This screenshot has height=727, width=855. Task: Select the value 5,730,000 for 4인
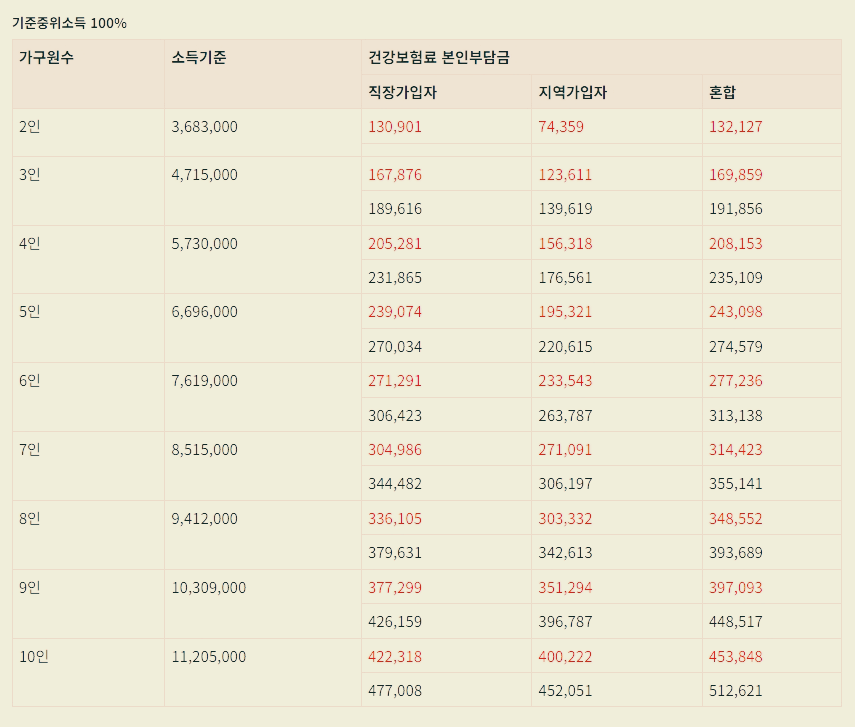click(x=204, y=242)
